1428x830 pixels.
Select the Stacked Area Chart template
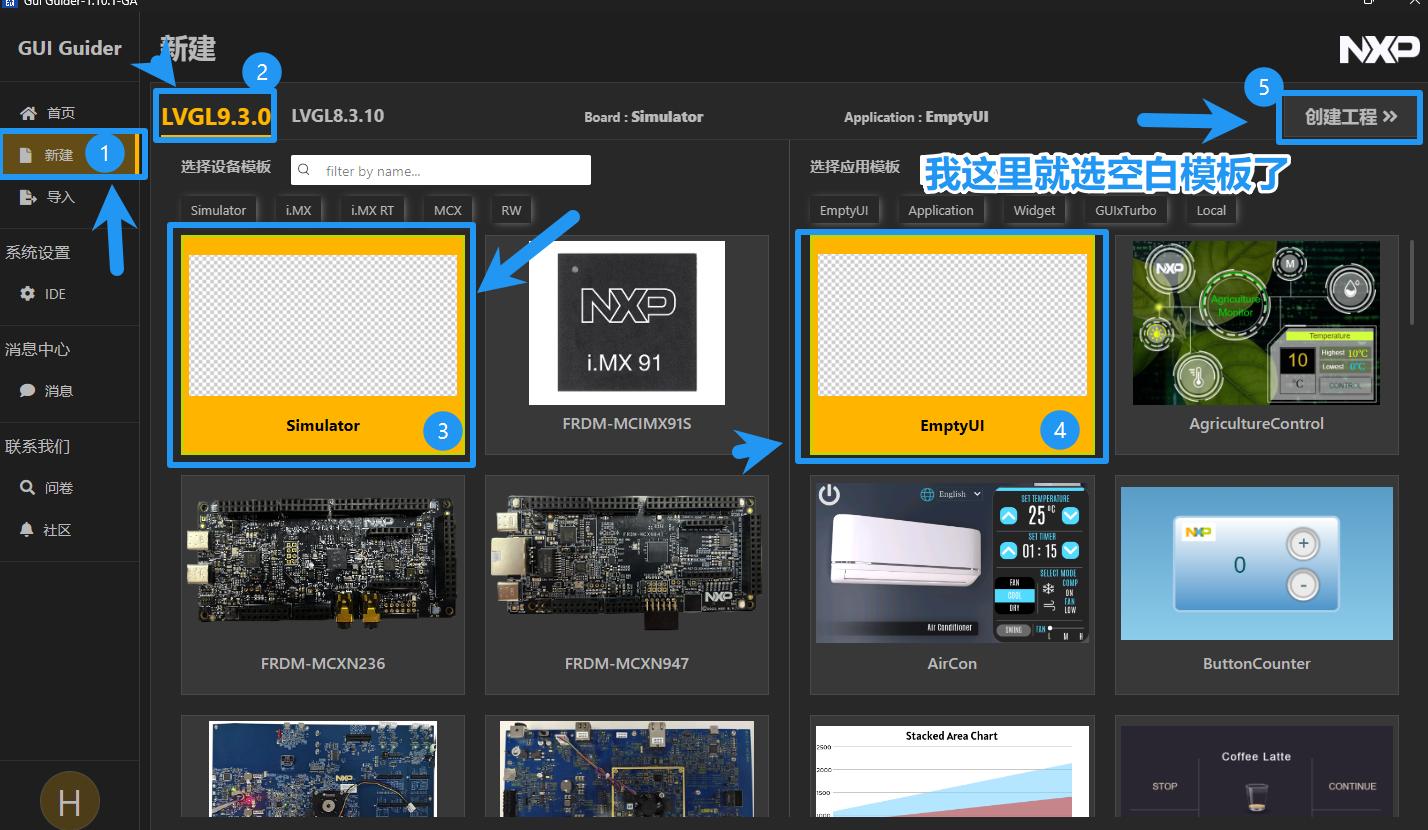coord(952,768)
